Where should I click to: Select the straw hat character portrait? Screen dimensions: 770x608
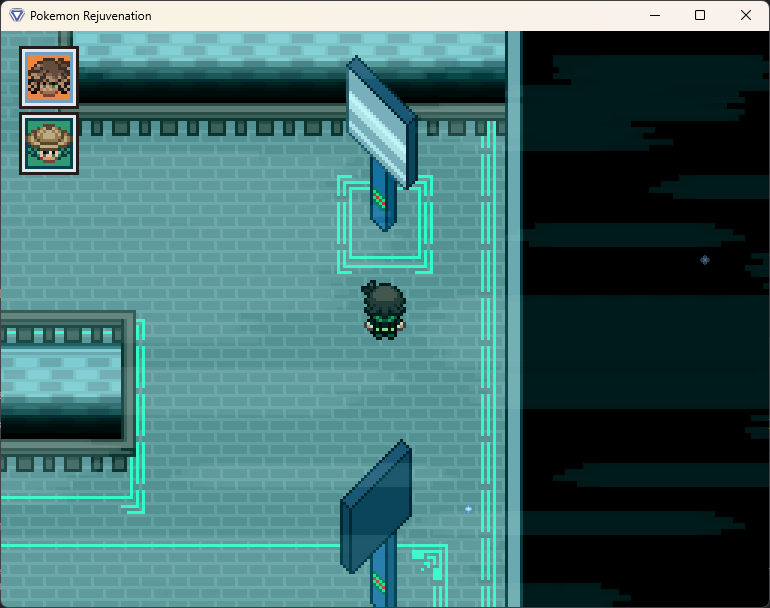pos(49,144)
